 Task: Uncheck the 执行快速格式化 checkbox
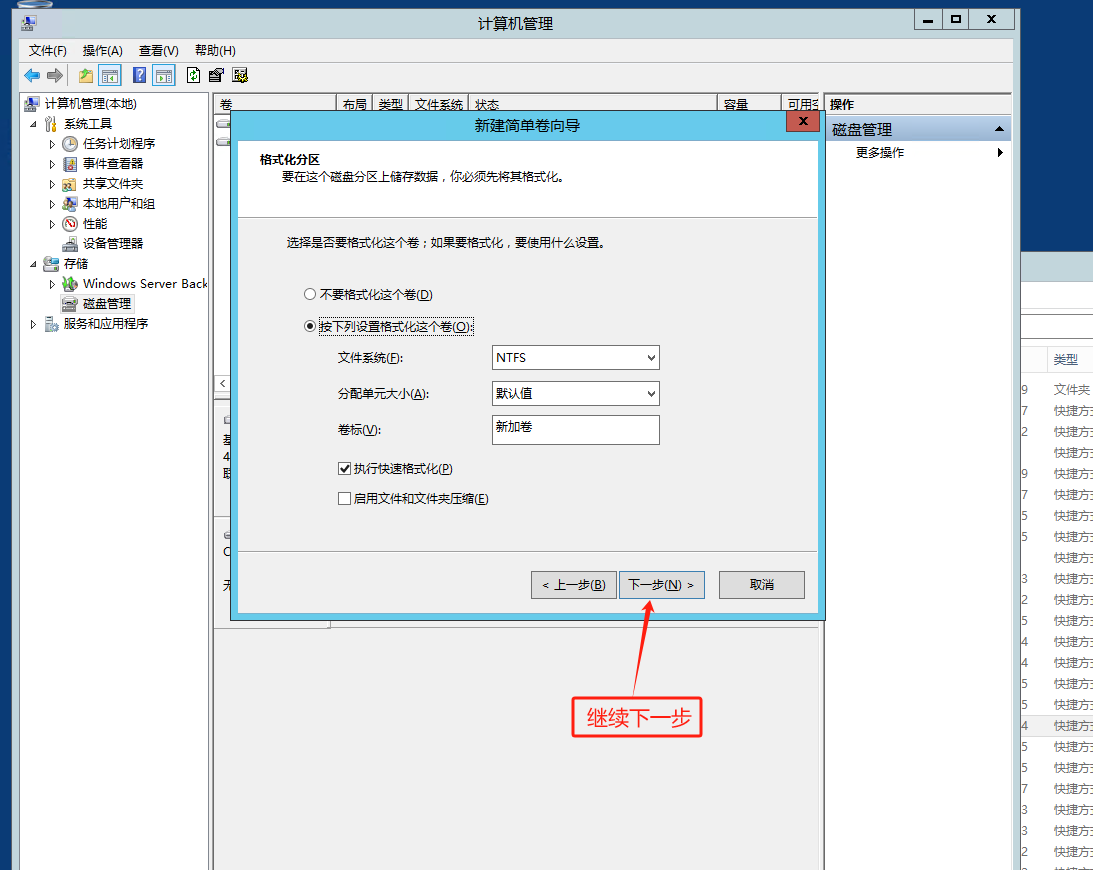click(345, 468)
